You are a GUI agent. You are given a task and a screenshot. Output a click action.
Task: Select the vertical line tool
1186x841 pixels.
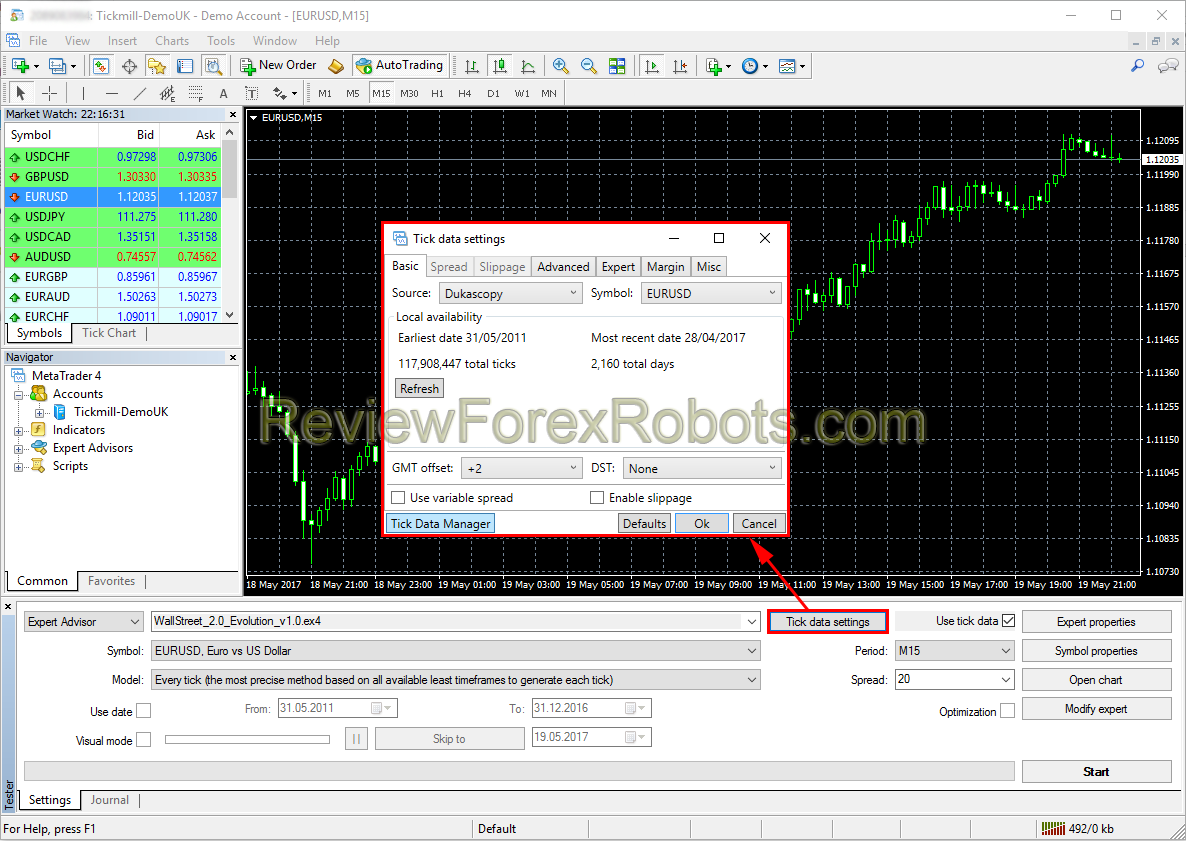[x=83, y=93]
